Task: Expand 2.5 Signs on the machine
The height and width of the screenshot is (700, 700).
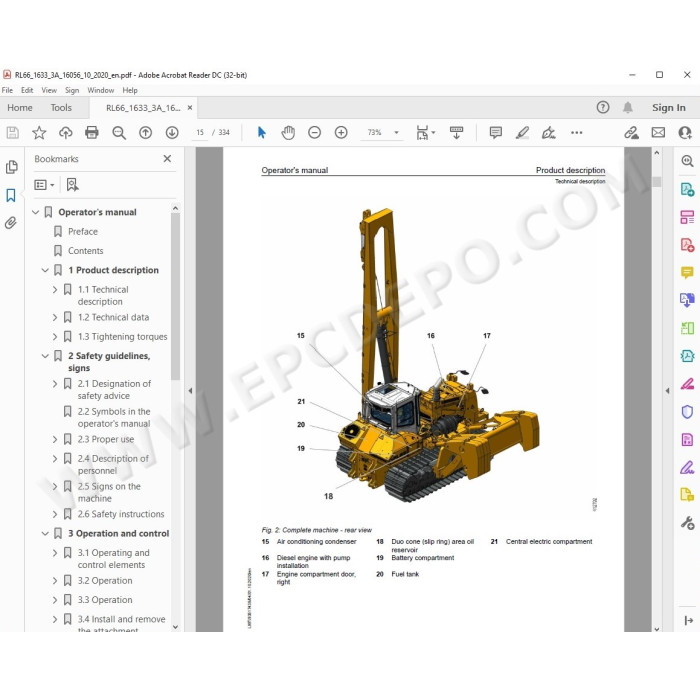Action: pos(55,486)
